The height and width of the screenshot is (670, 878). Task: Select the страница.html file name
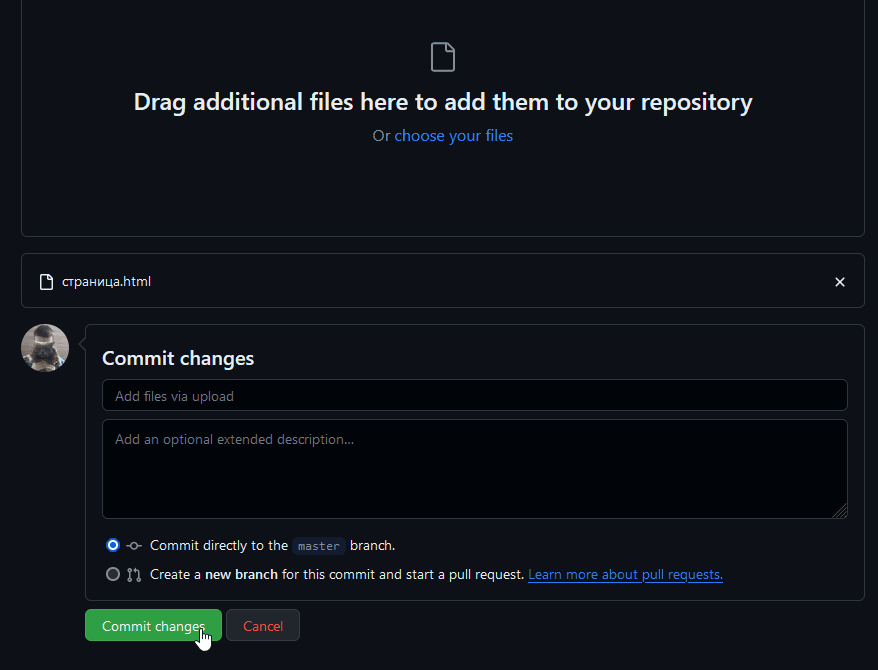tap(106, 282)
